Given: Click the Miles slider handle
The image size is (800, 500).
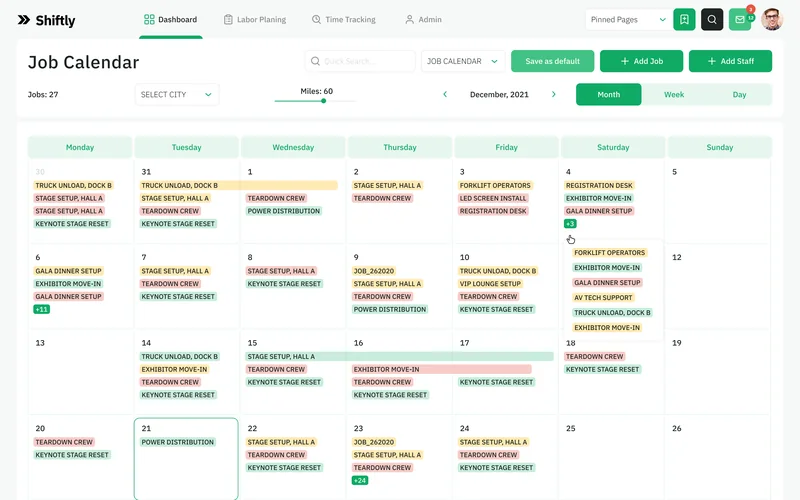Looking at the screenshot, I should (323, 101).
